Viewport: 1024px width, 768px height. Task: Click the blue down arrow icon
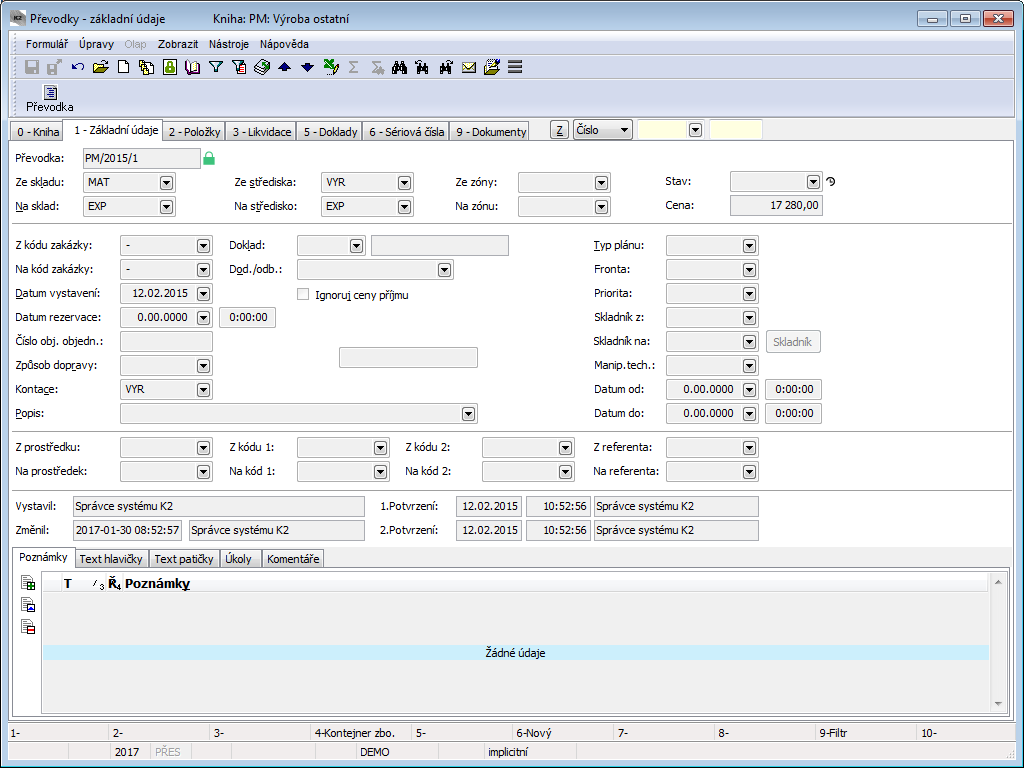(307, 67)
